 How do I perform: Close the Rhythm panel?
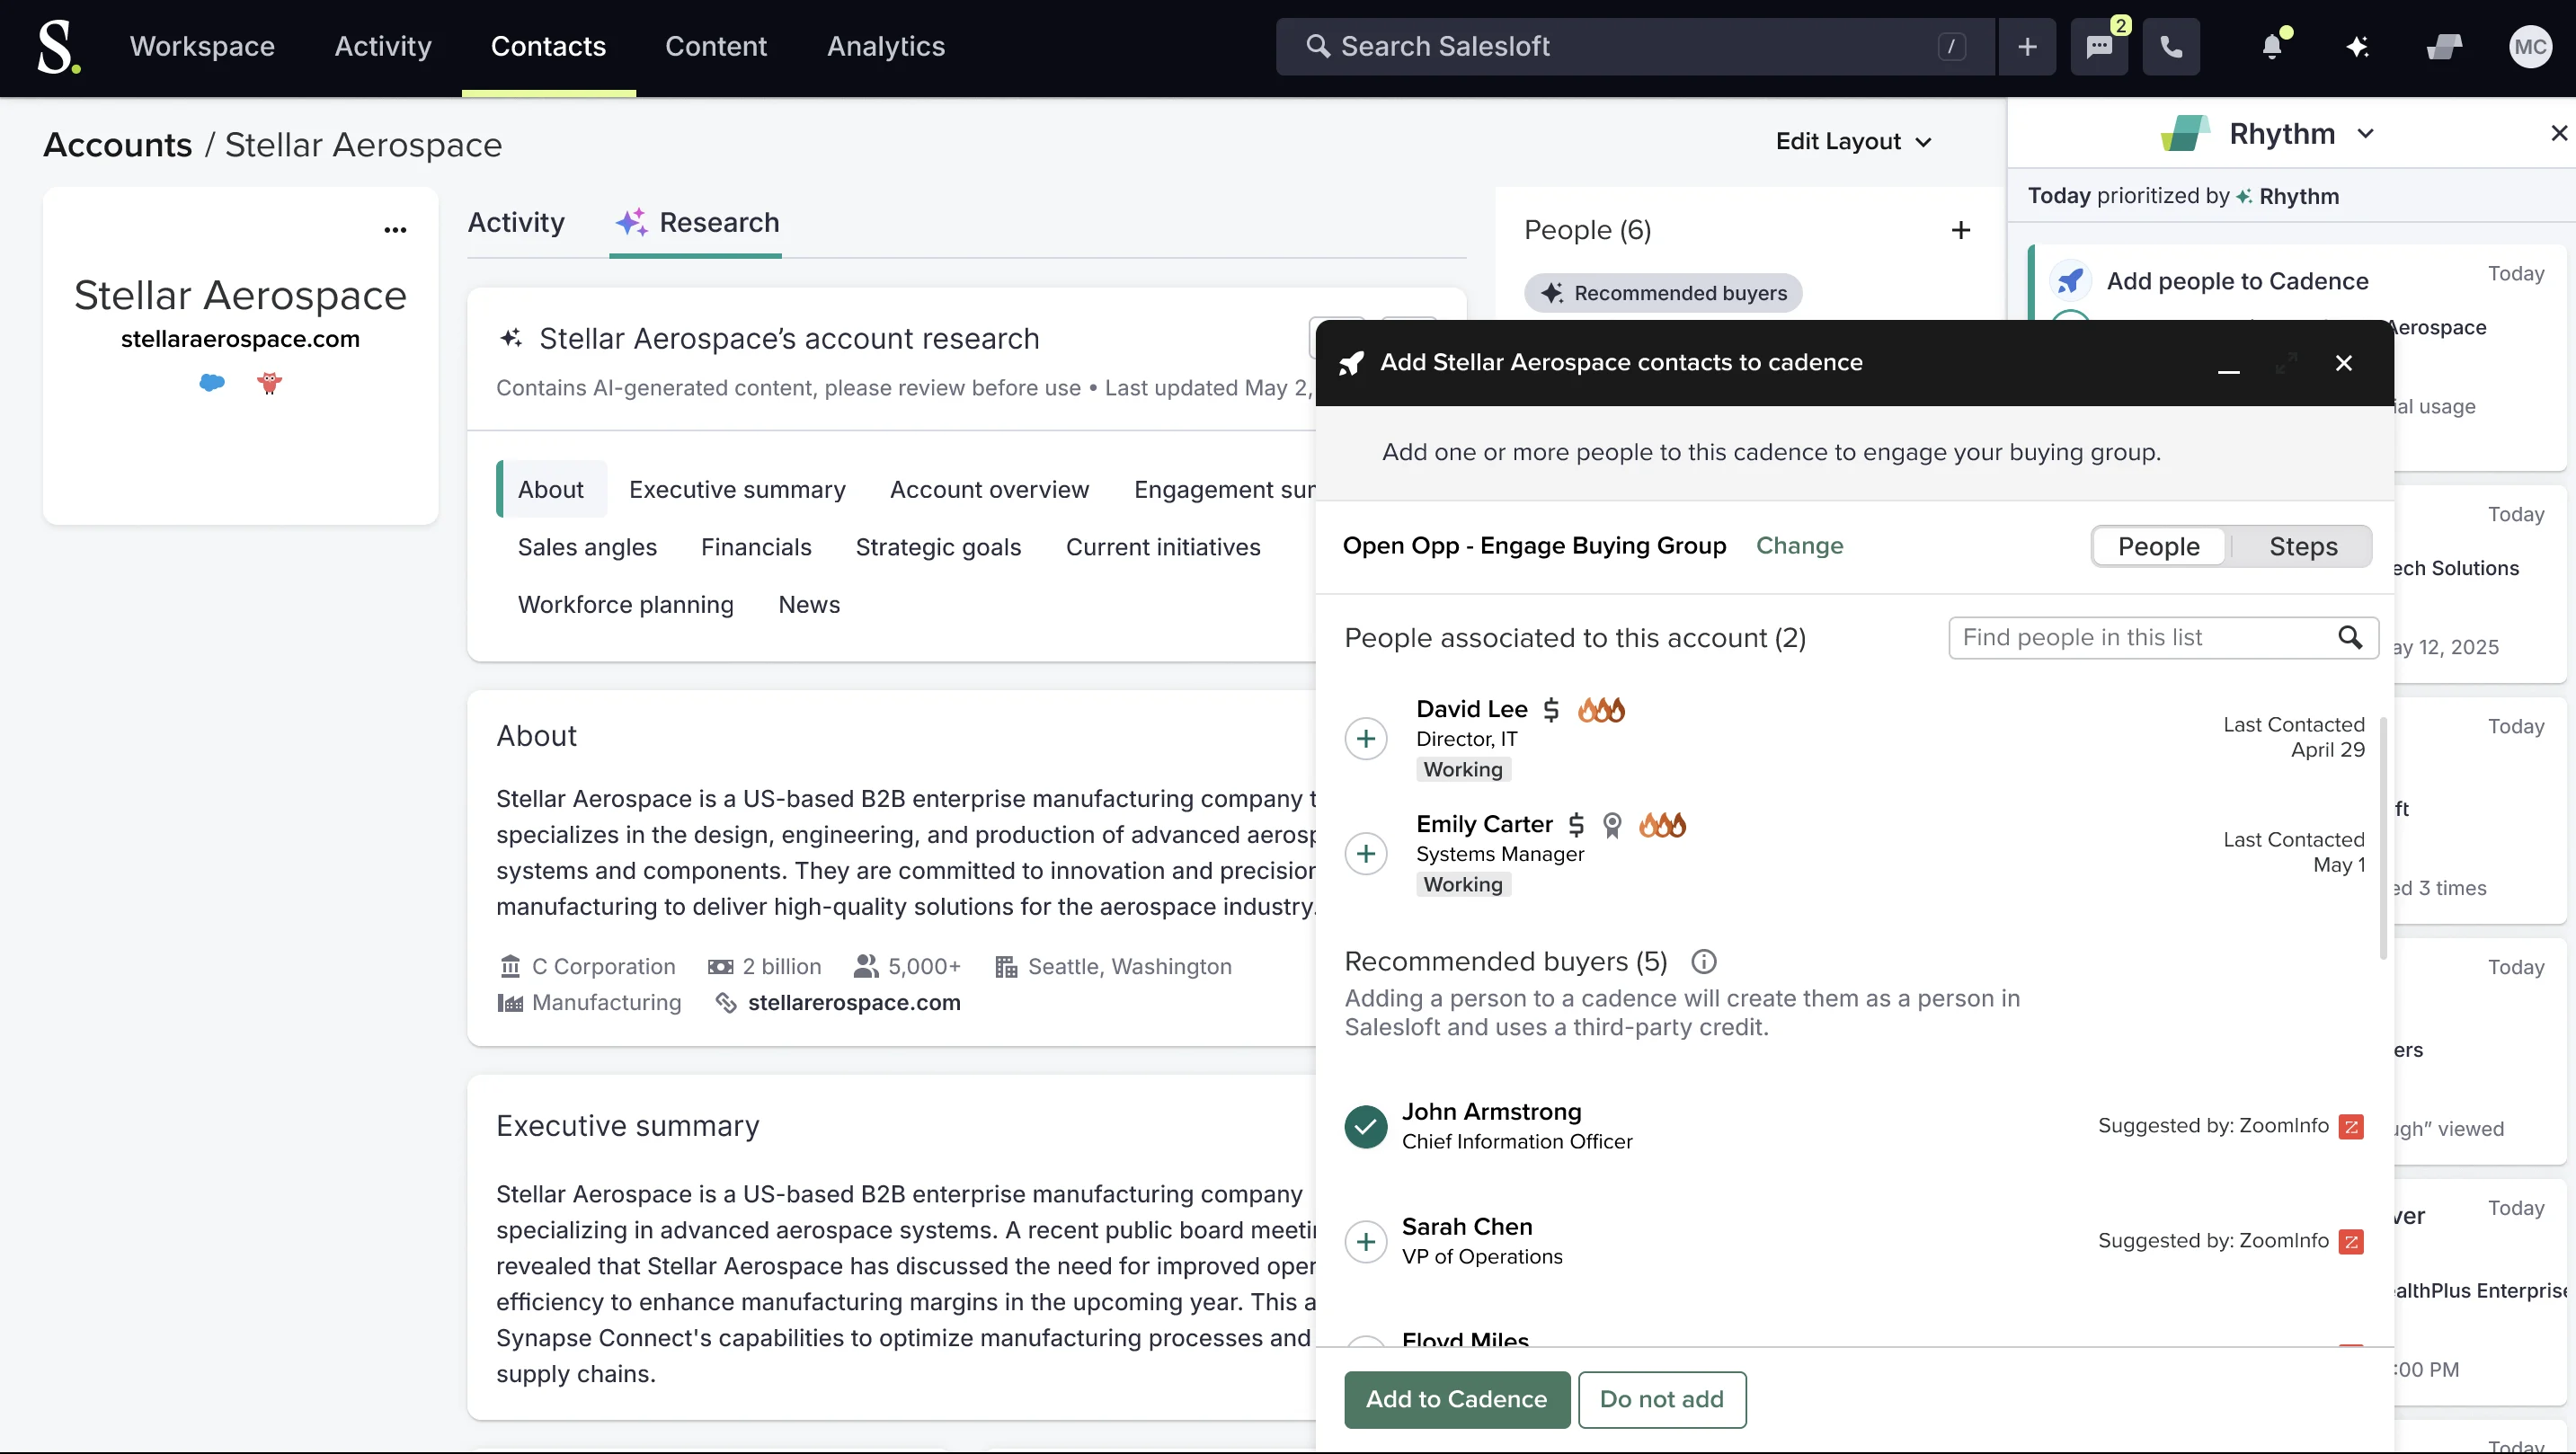tap(2558, 133)
